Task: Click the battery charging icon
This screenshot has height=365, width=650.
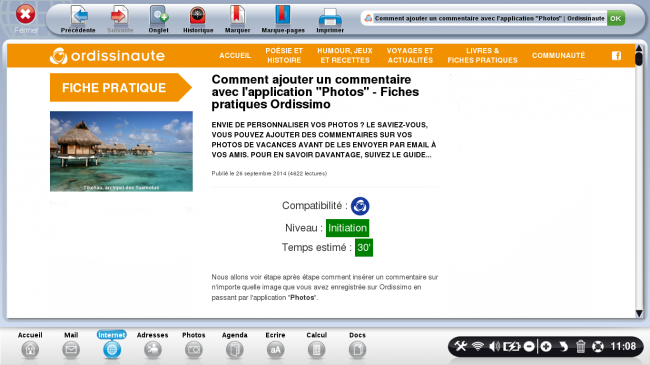Action: click(512, 346)
